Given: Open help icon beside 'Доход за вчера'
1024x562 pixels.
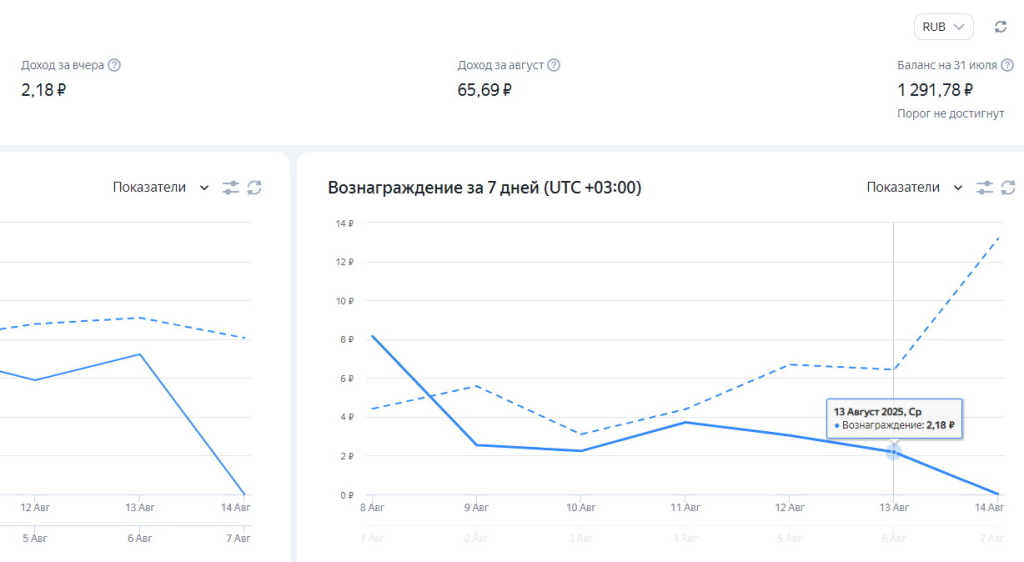Looking at the screenshot, I should [114, 65].
